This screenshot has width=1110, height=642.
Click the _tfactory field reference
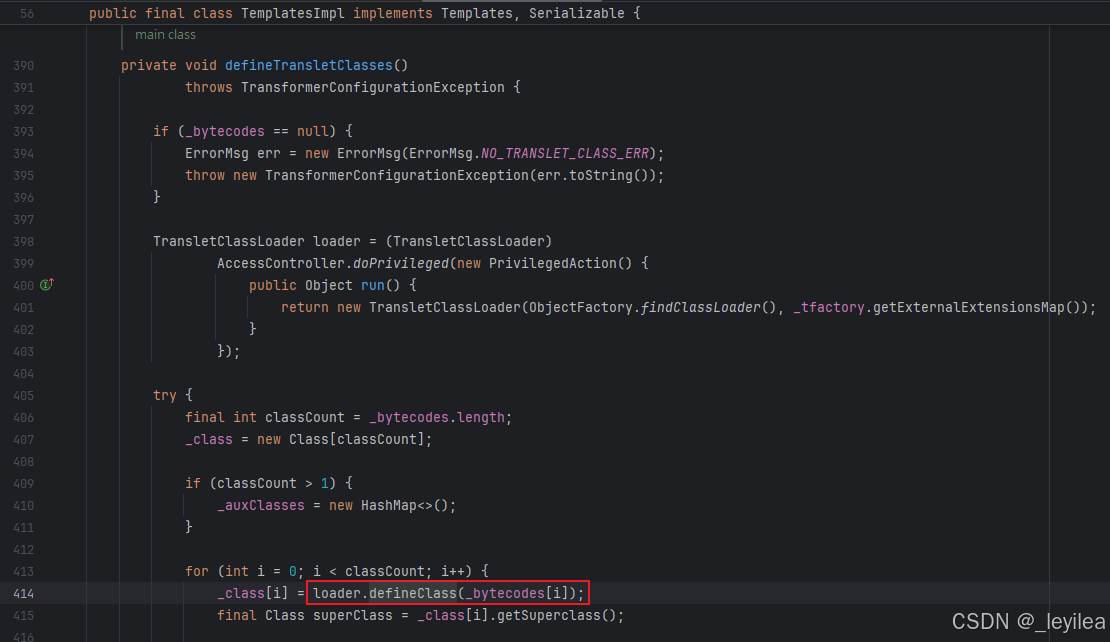[x=829, y=307]
